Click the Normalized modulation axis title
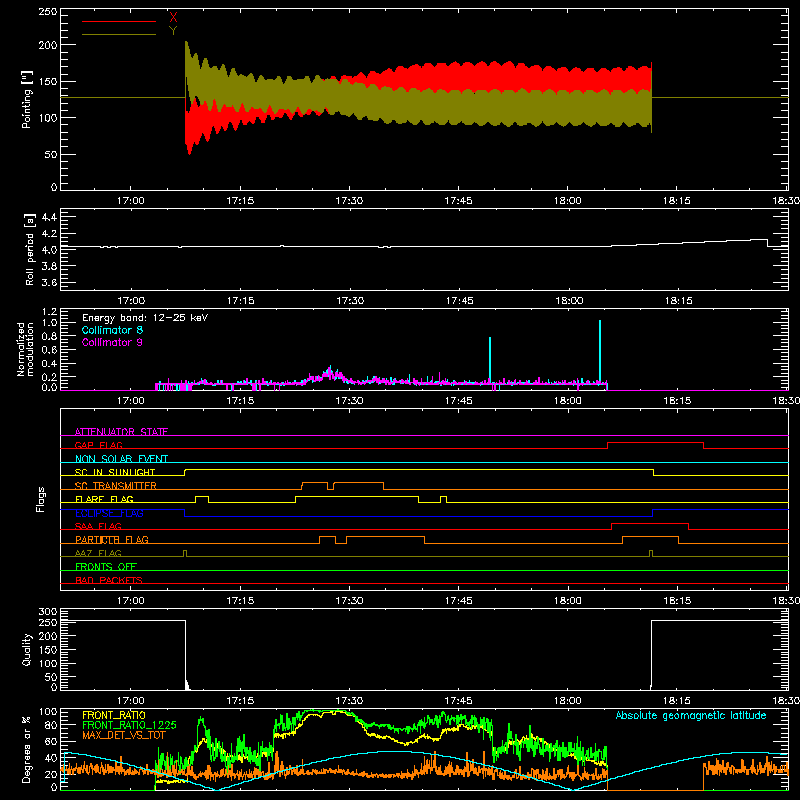Image resolution: width=800 pixels, height=800 pixels. point(26,349)
